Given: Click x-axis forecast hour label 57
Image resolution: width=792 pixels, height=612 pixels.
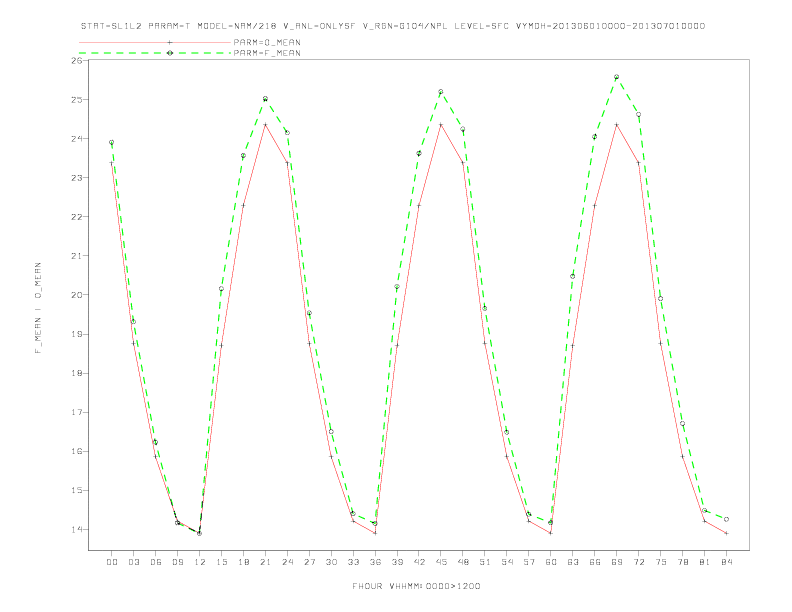Looking at the screenshot, I should point(529,562).
